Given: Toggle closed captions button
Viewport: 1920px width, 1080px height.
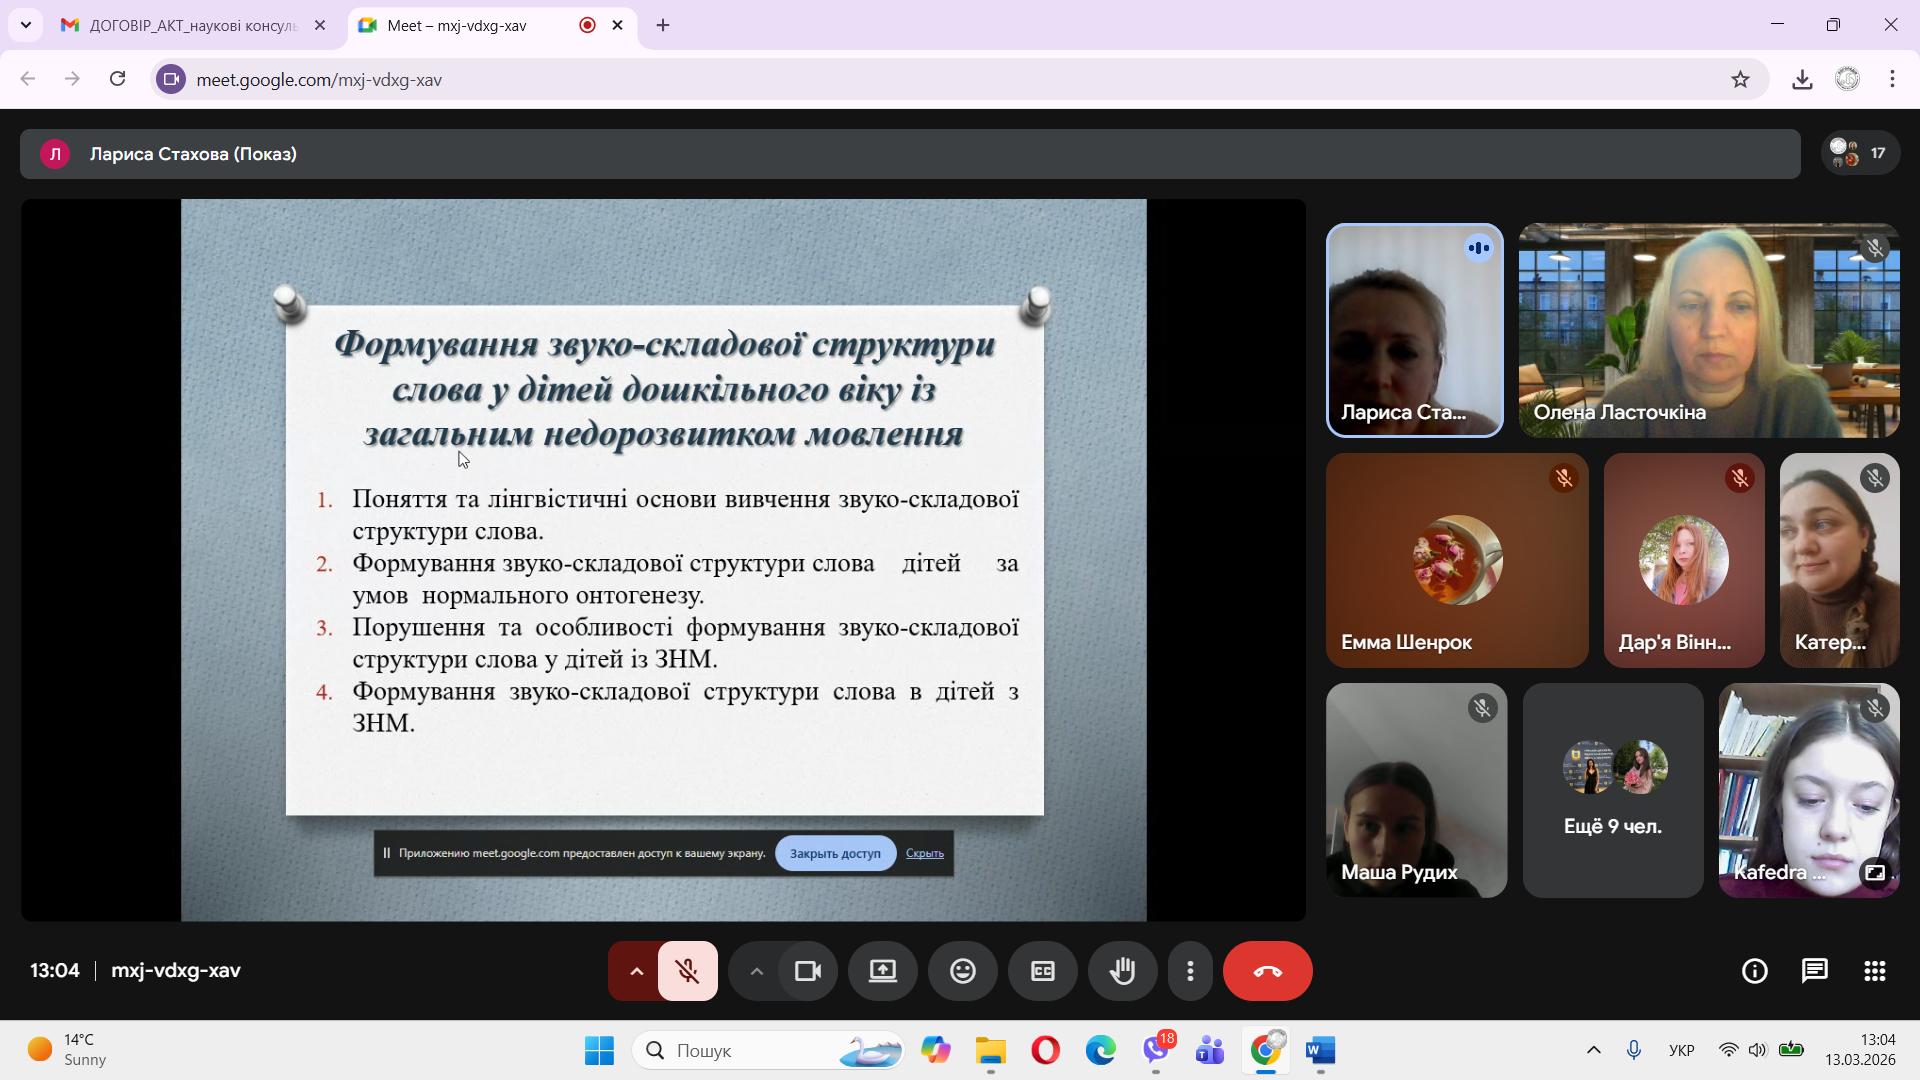Looking at the screenshot, I should pos(1042,971).
